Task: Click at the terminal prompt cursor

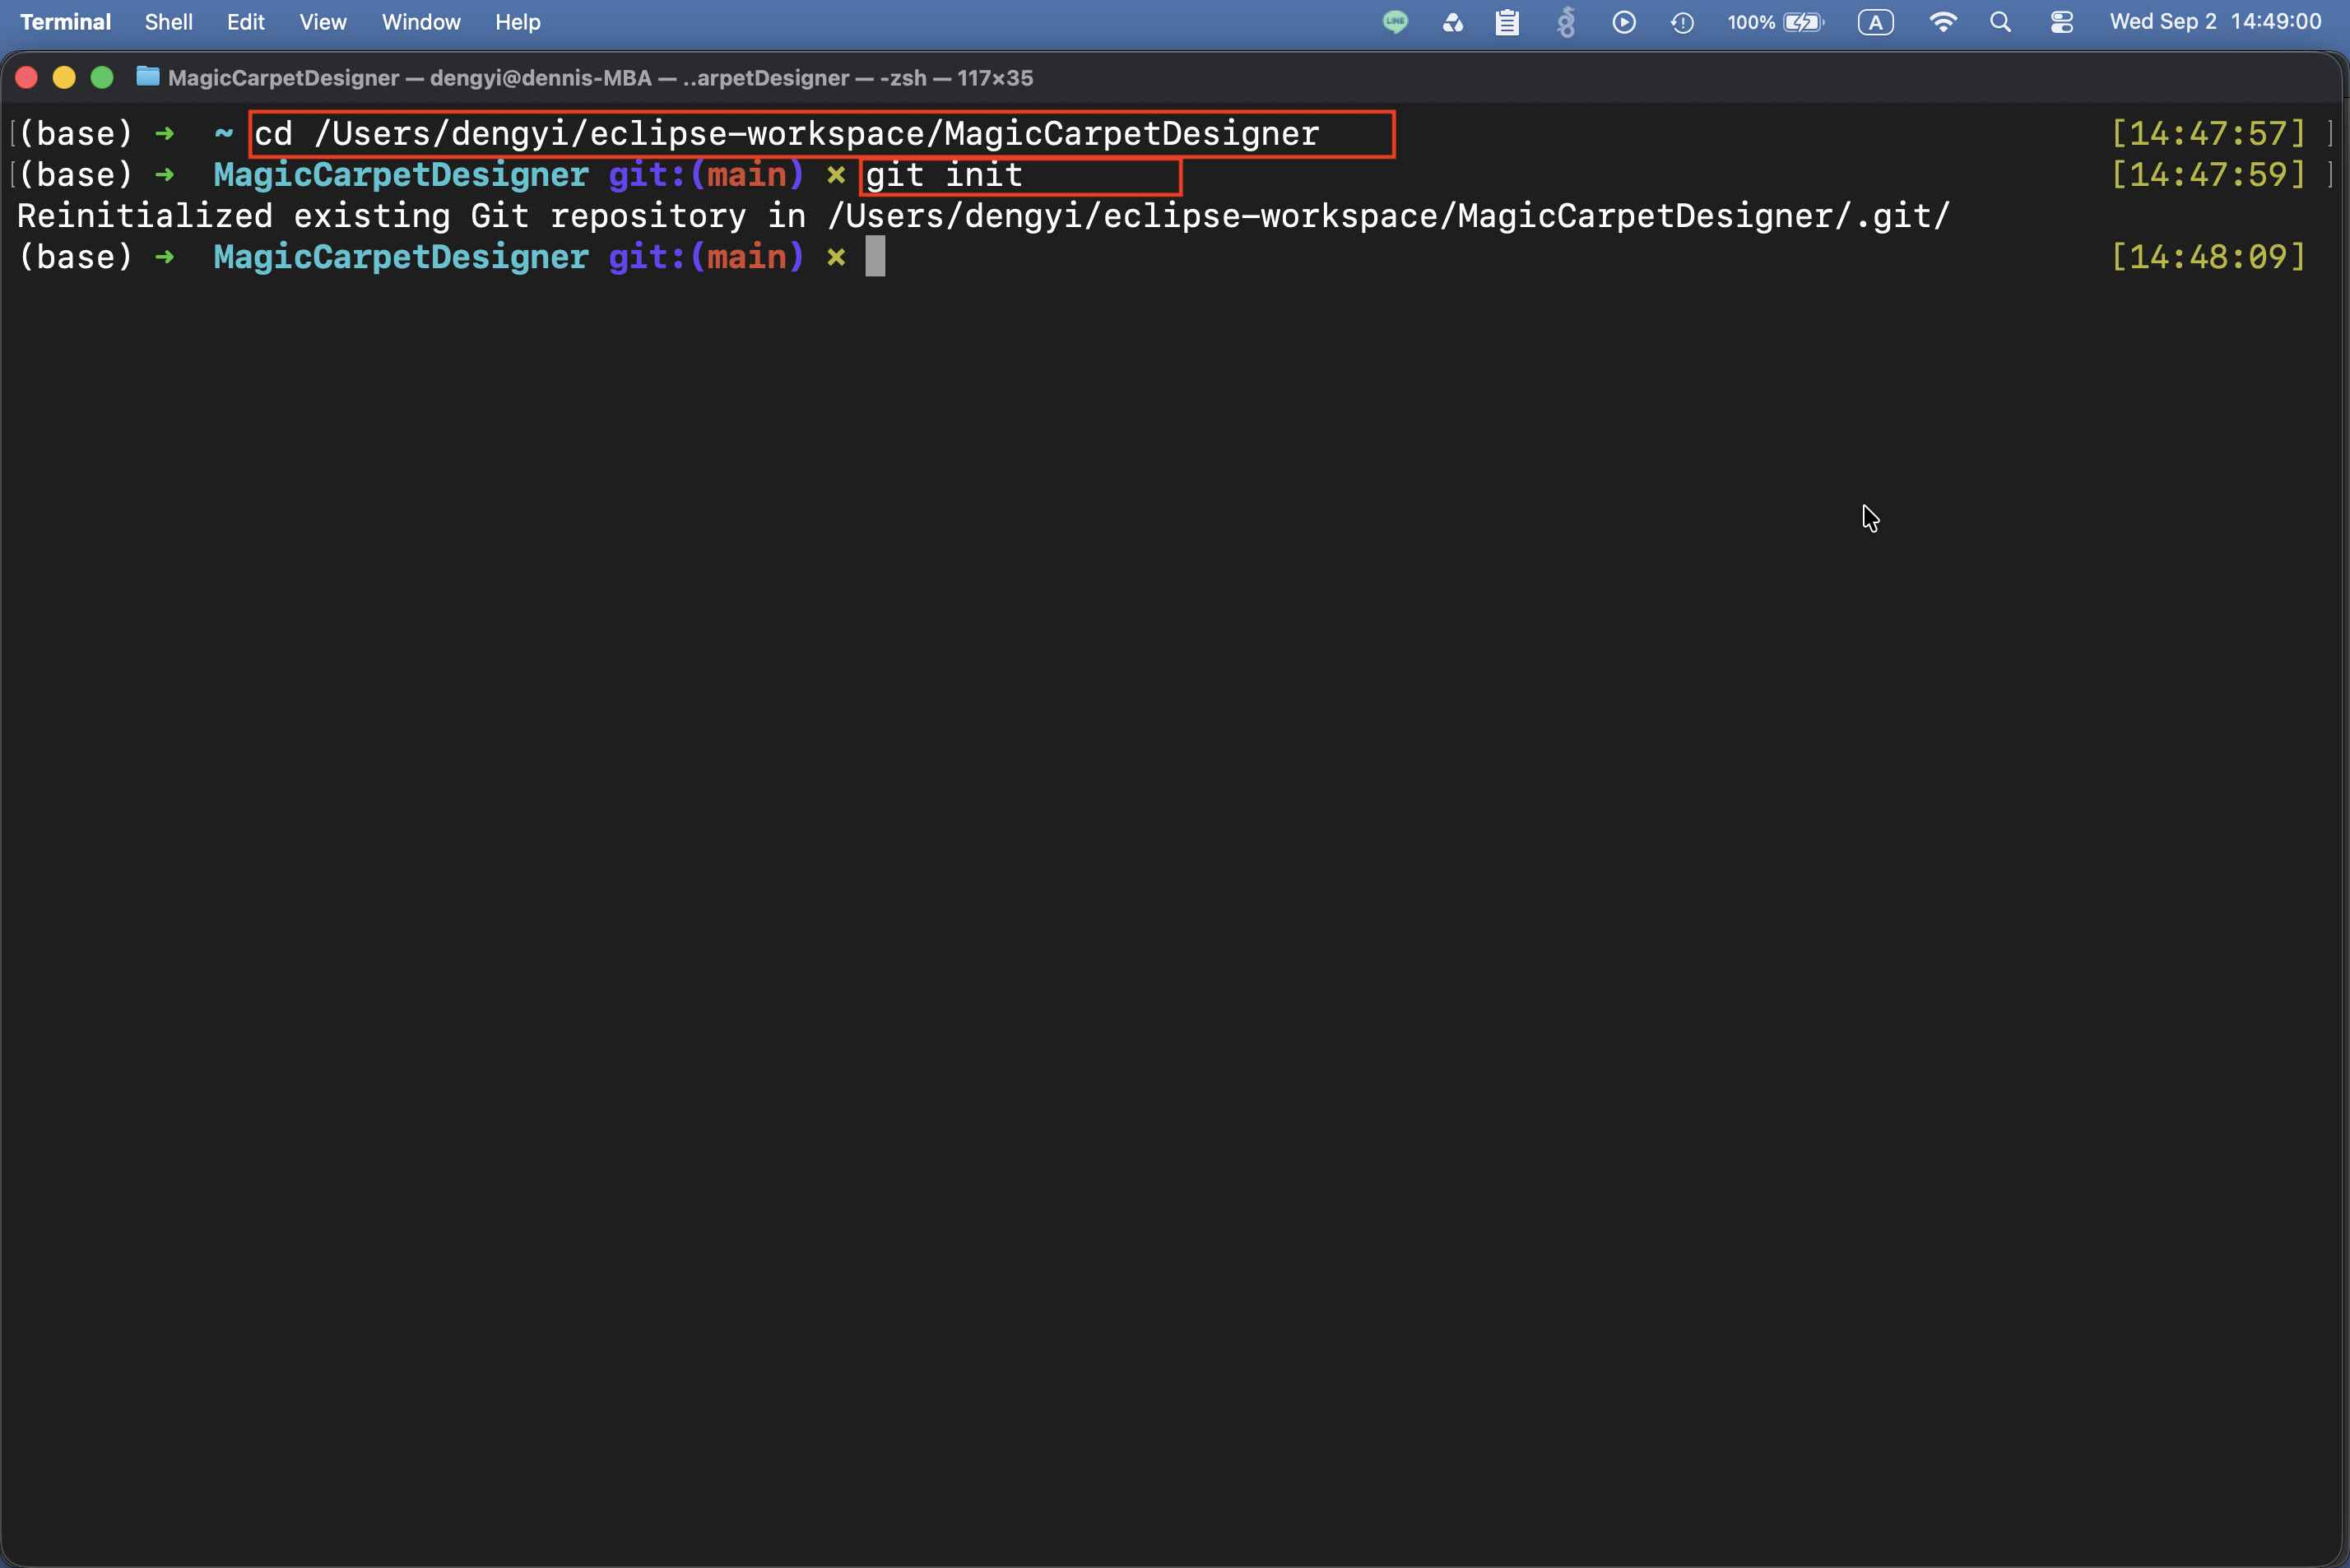Action: click(x=875, y=256)
